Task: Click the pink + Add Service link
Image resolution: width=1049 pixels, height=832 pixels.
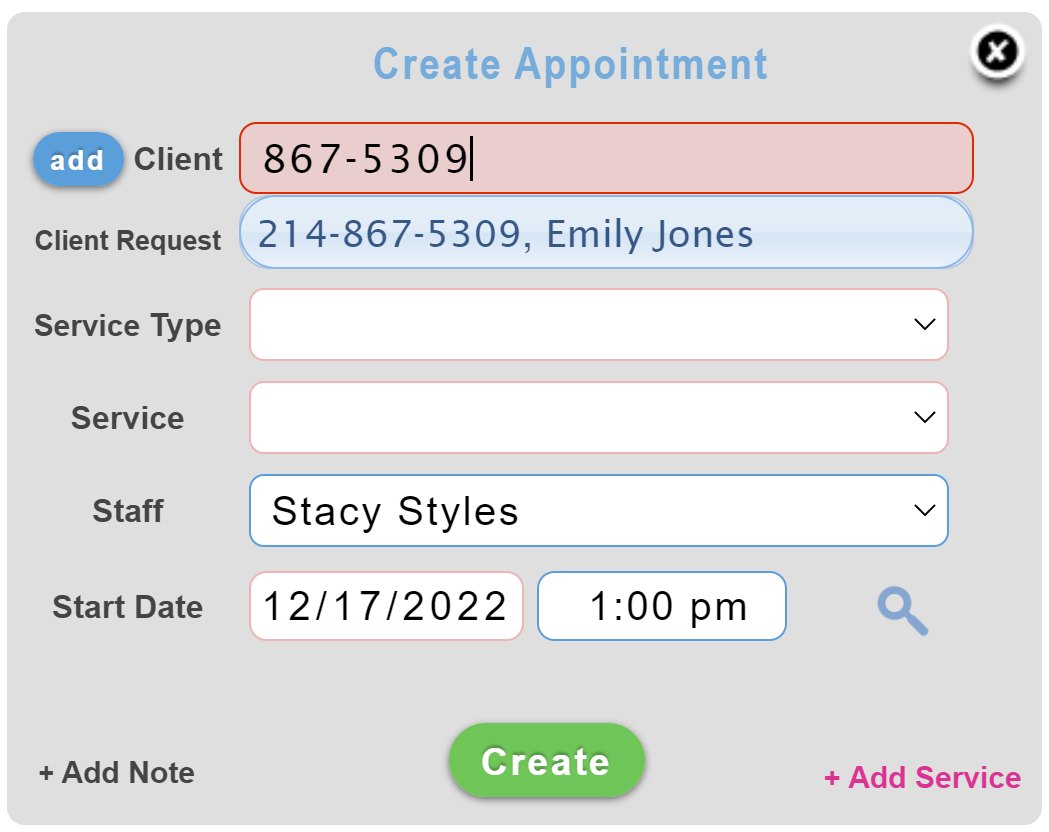Action: tap(923, 777)
